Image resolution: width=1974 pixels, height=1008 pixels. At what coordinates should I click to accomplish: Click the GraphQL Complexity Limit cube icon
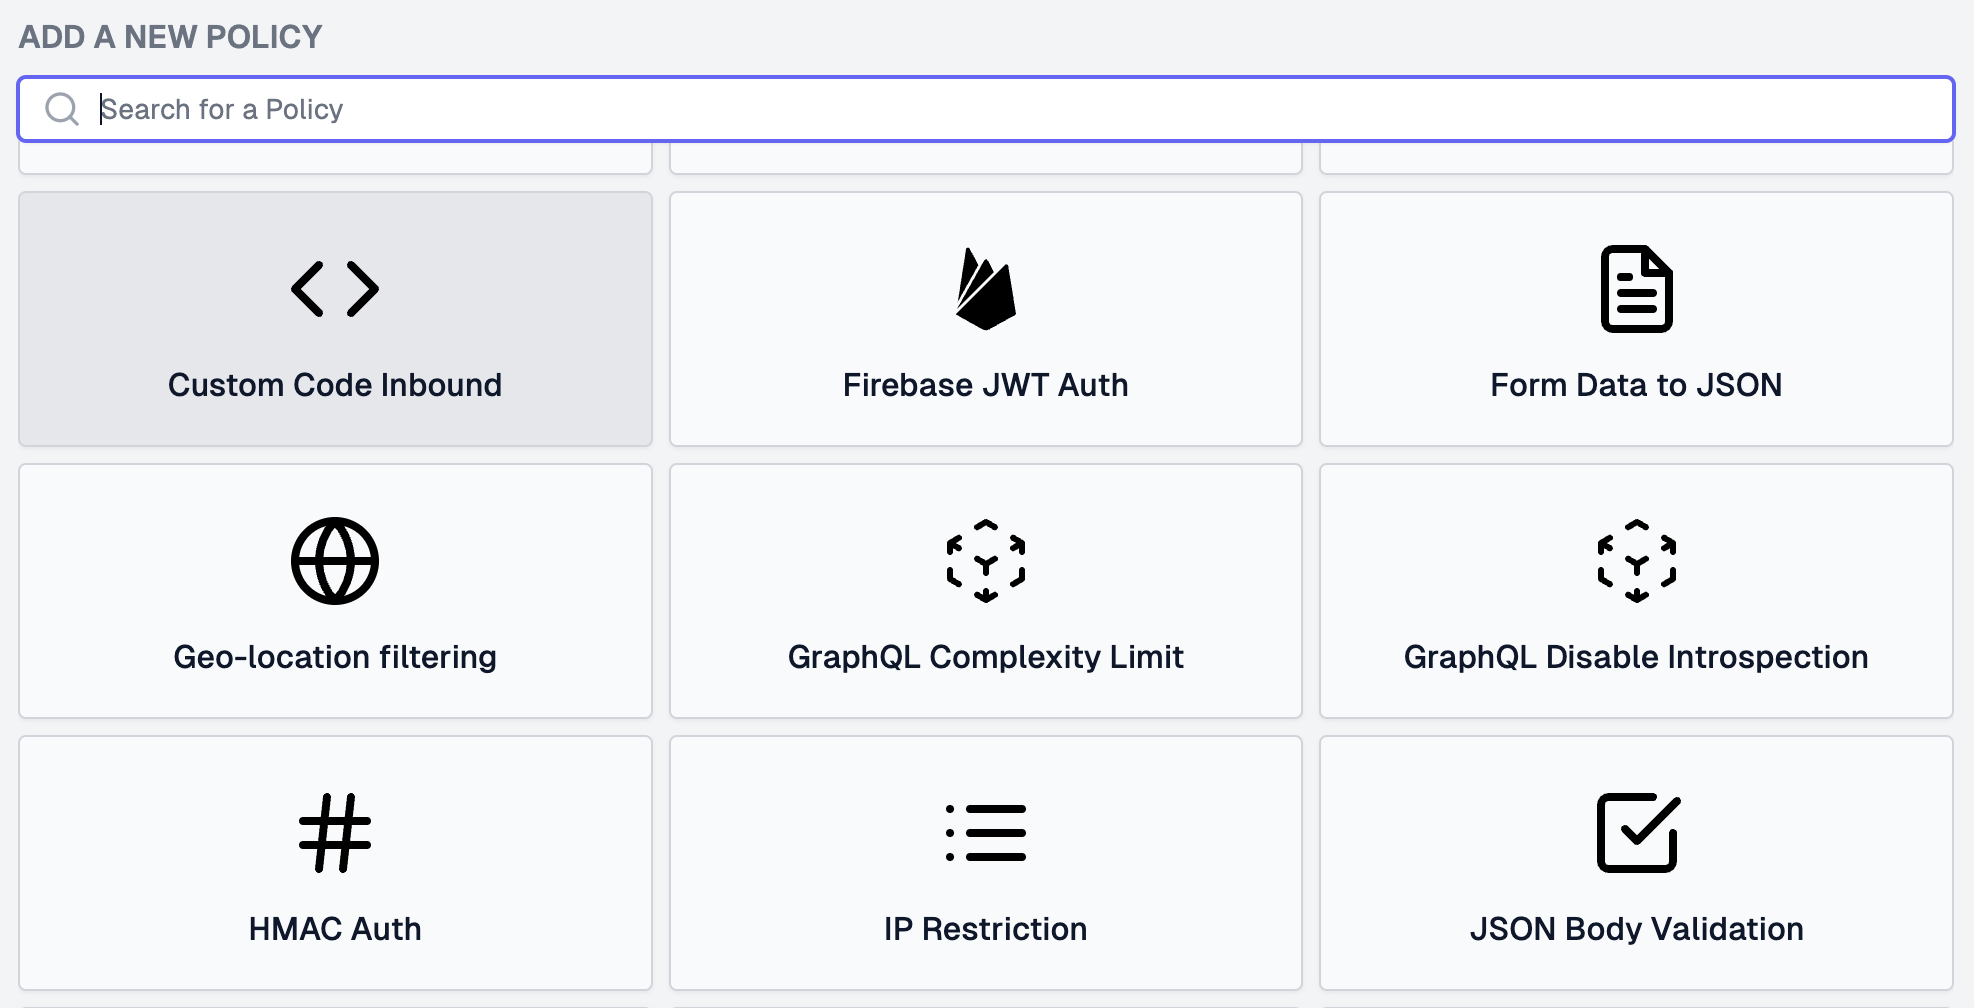986,561
